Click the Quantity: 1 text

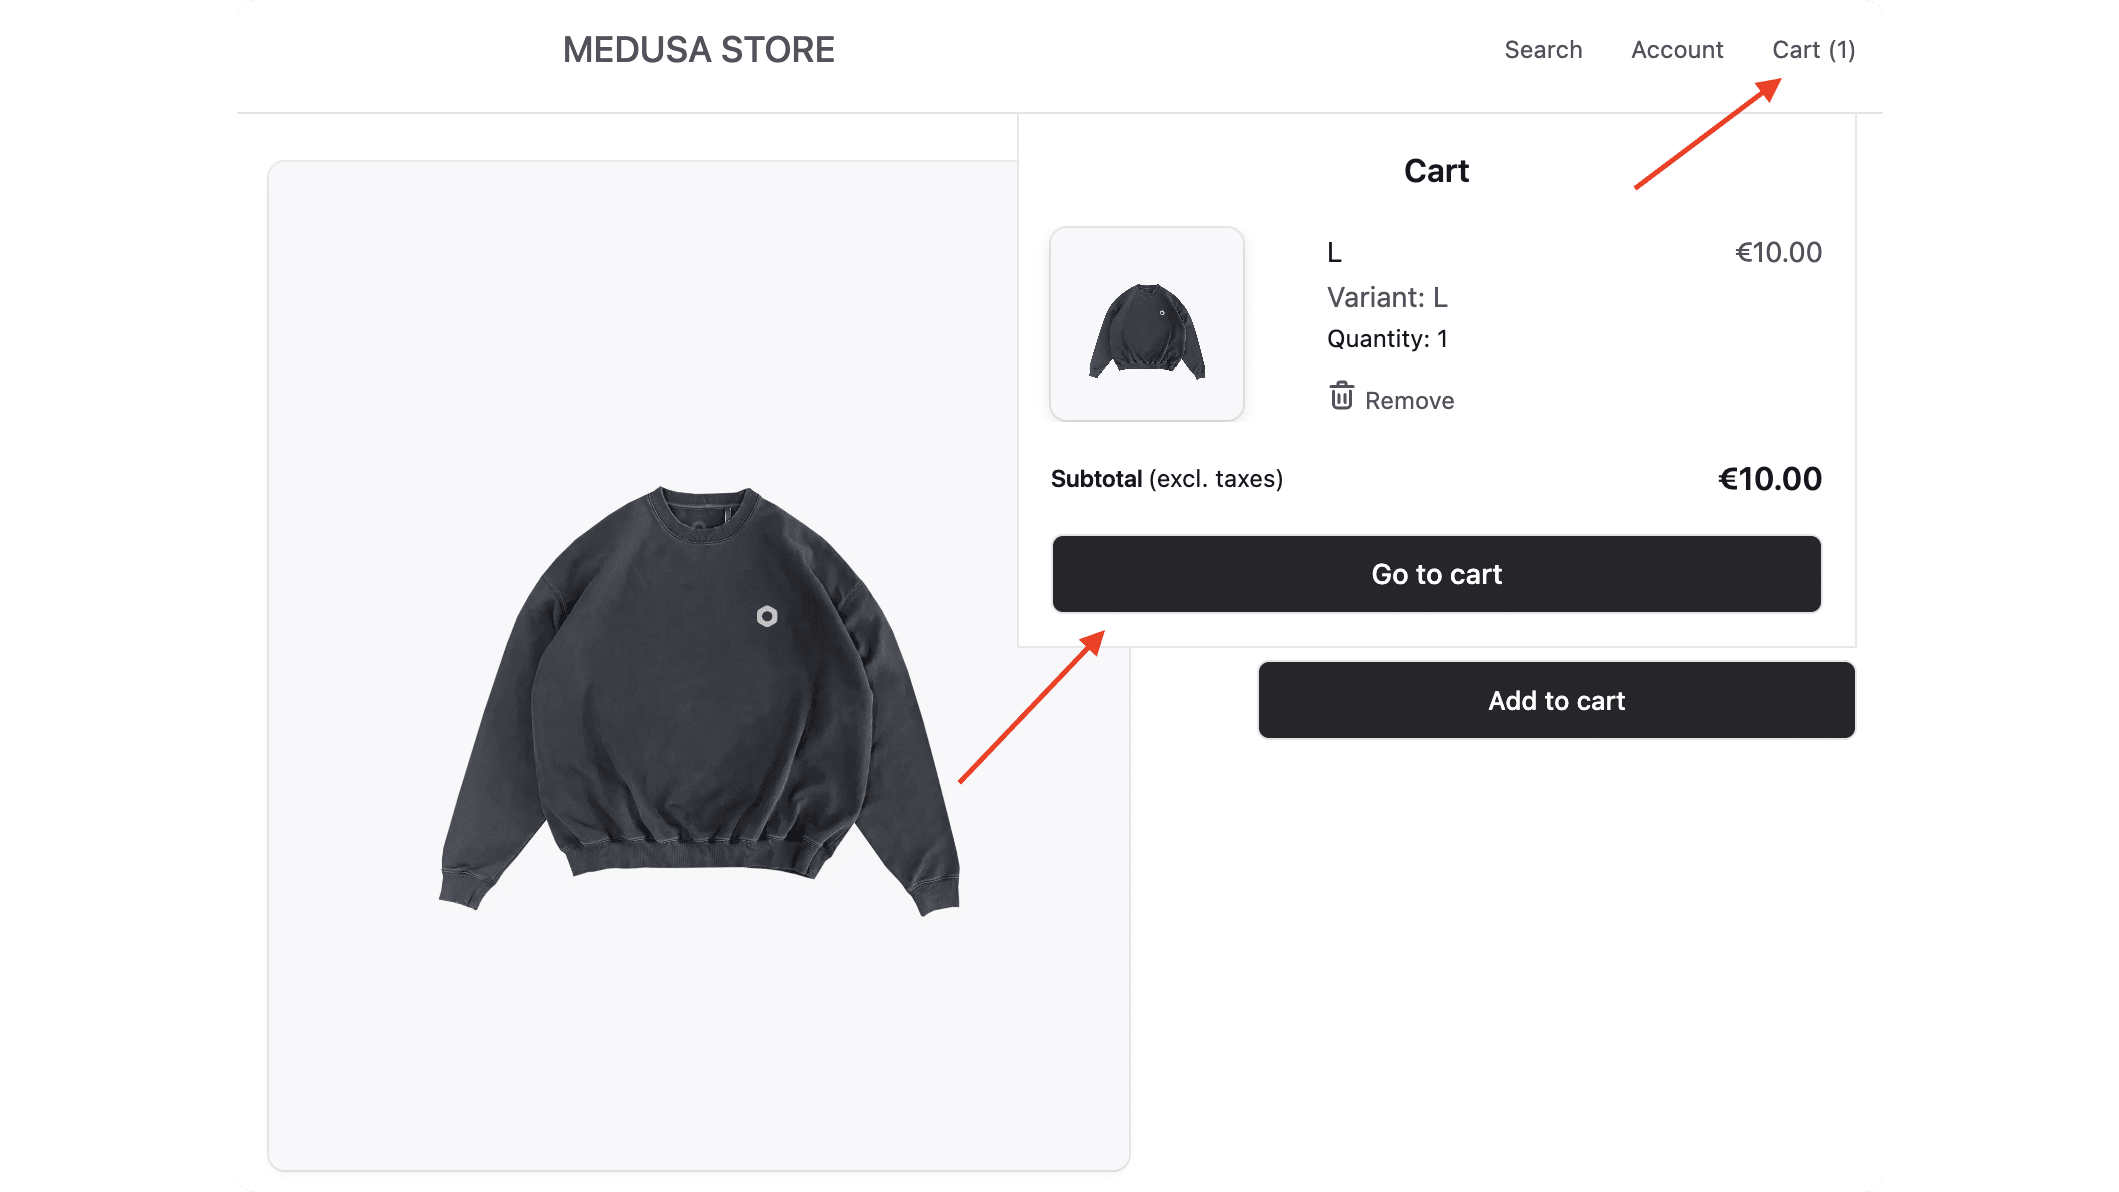1387,338
